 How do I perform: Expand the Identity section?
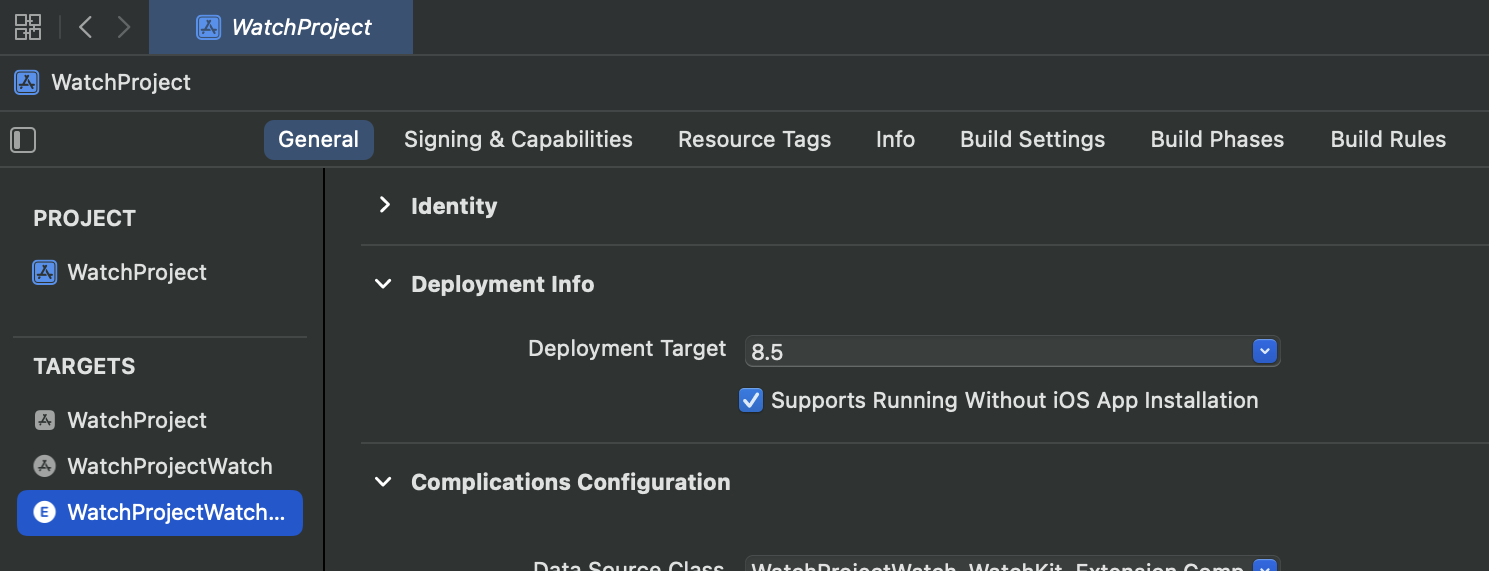(384, 205)
